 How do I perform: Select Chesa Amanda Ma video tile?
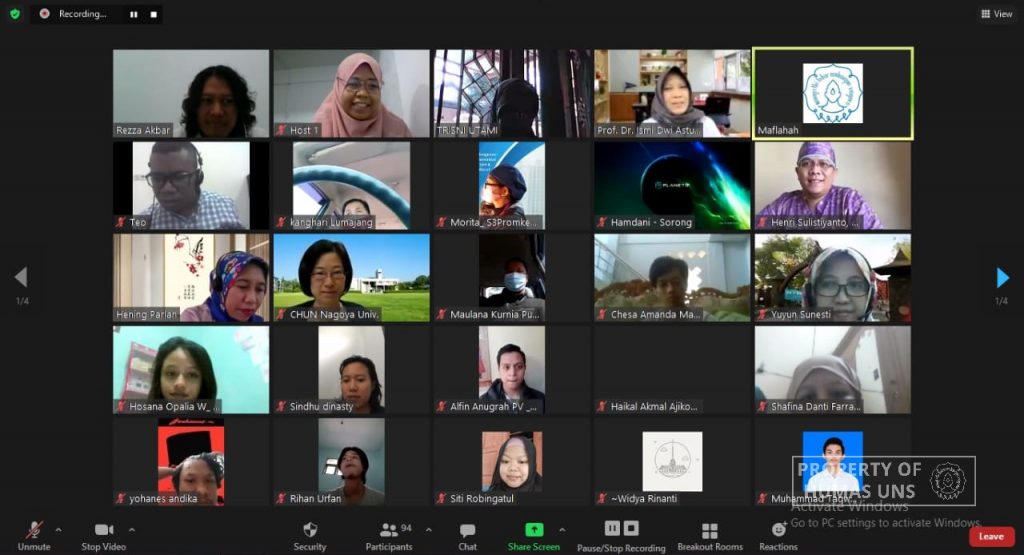673,278
